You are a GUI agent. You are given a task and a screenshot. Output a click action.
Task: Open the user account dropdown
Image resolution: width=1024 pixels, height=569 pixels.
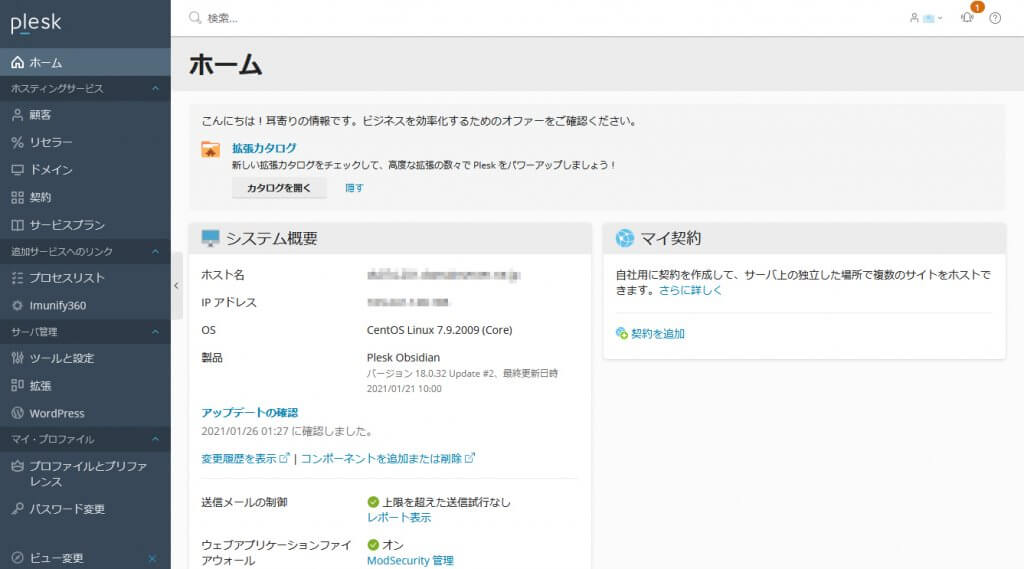tap(926, 18)
